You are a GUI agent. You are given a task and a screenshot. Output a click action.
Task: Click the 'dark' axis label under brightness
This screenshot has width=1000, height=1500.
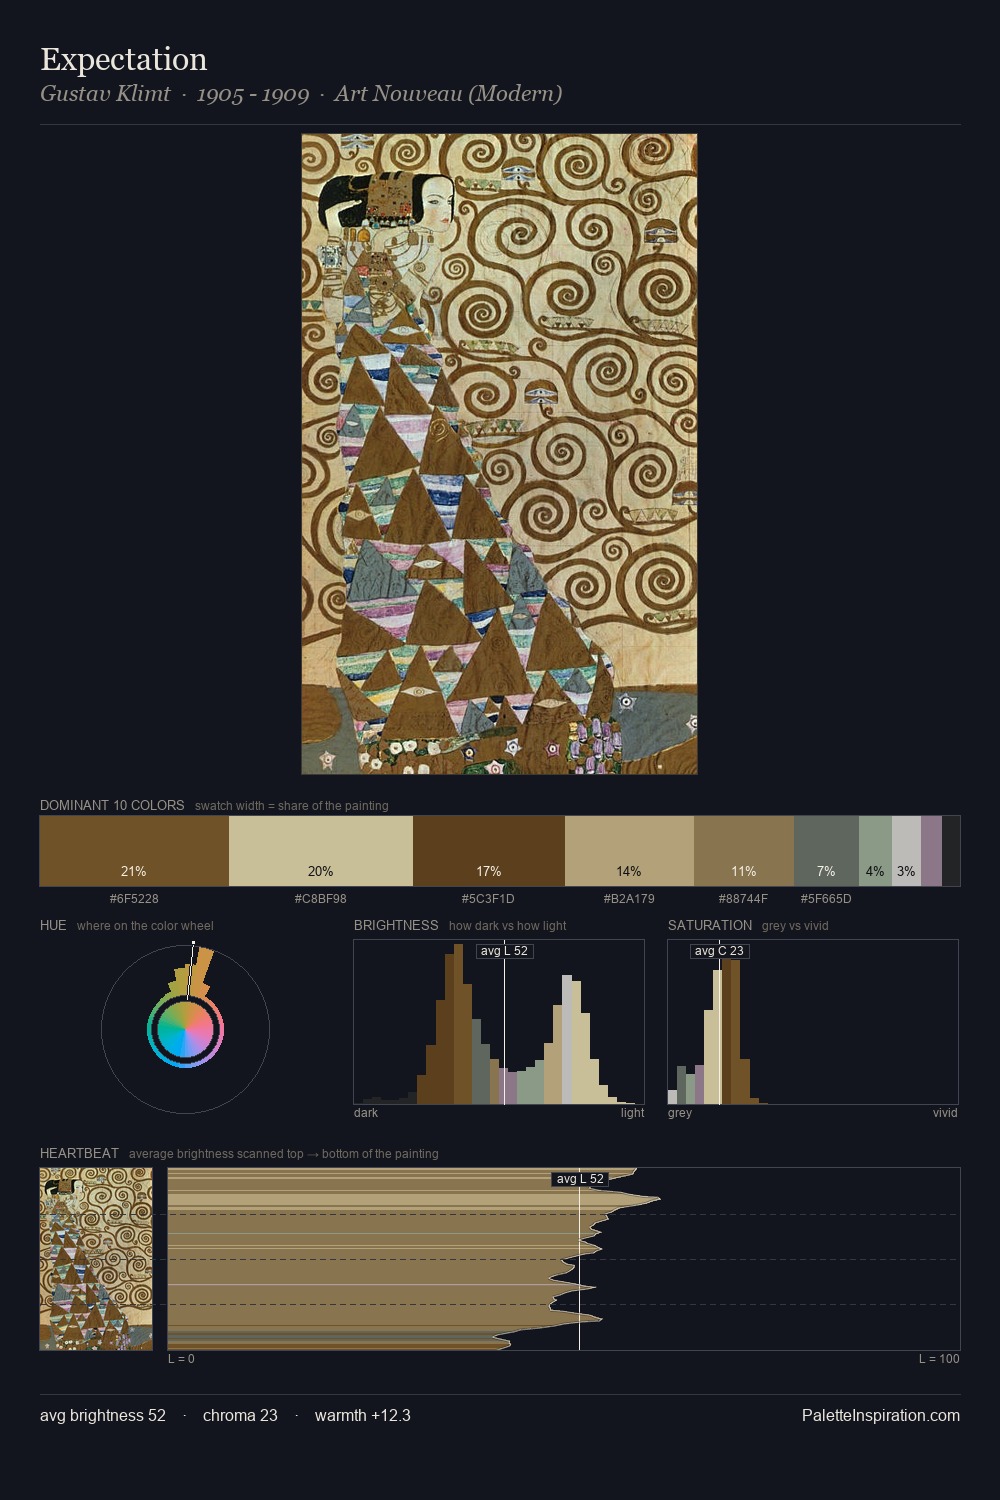pyautogui.click(x=366, y=1113)
